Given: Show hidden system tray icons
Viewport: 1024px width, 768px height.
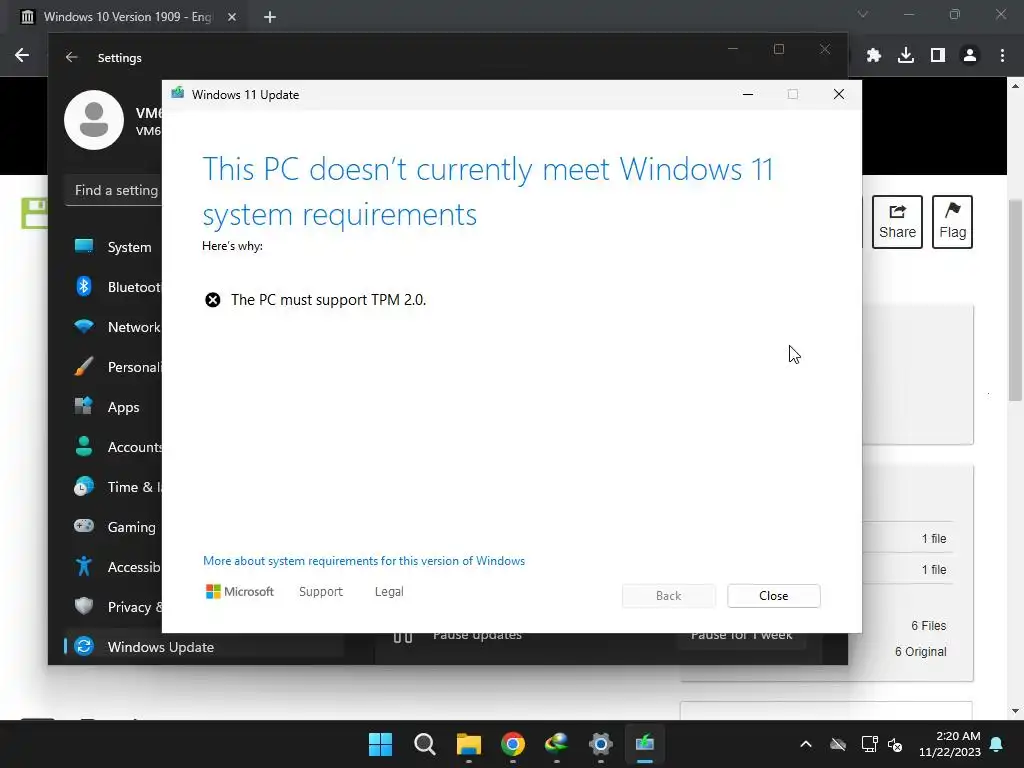Looking at the screenshot, I should [x=806, y=744].
